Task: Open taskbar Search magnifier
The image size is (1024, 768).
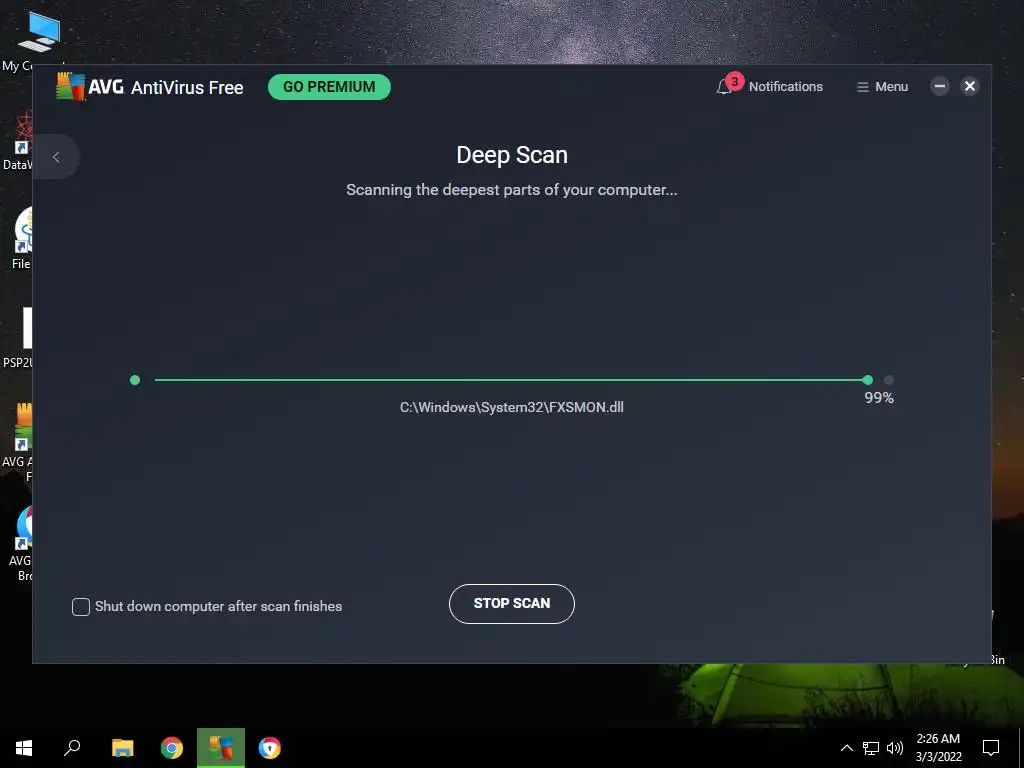Action: pos(72,748)
